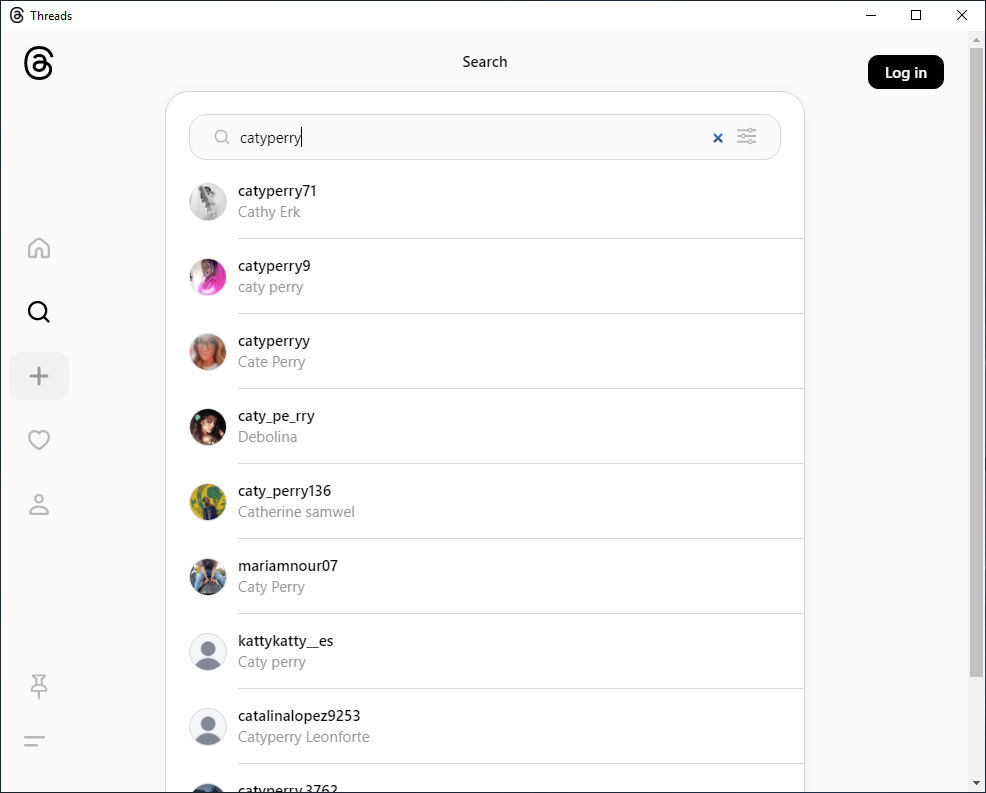
Task: Select username catyperry71
Action: coord(277,191)
